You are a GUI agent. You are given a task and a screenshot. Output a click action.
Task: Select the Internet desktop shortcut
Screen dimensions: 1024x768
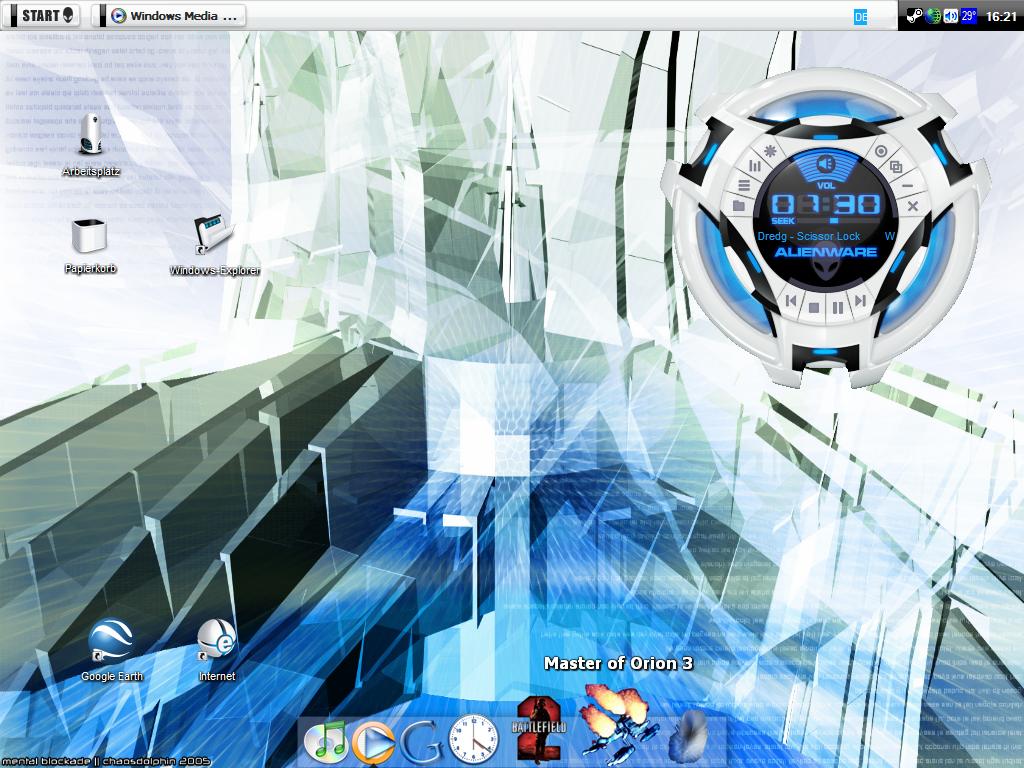pos(217,650)
